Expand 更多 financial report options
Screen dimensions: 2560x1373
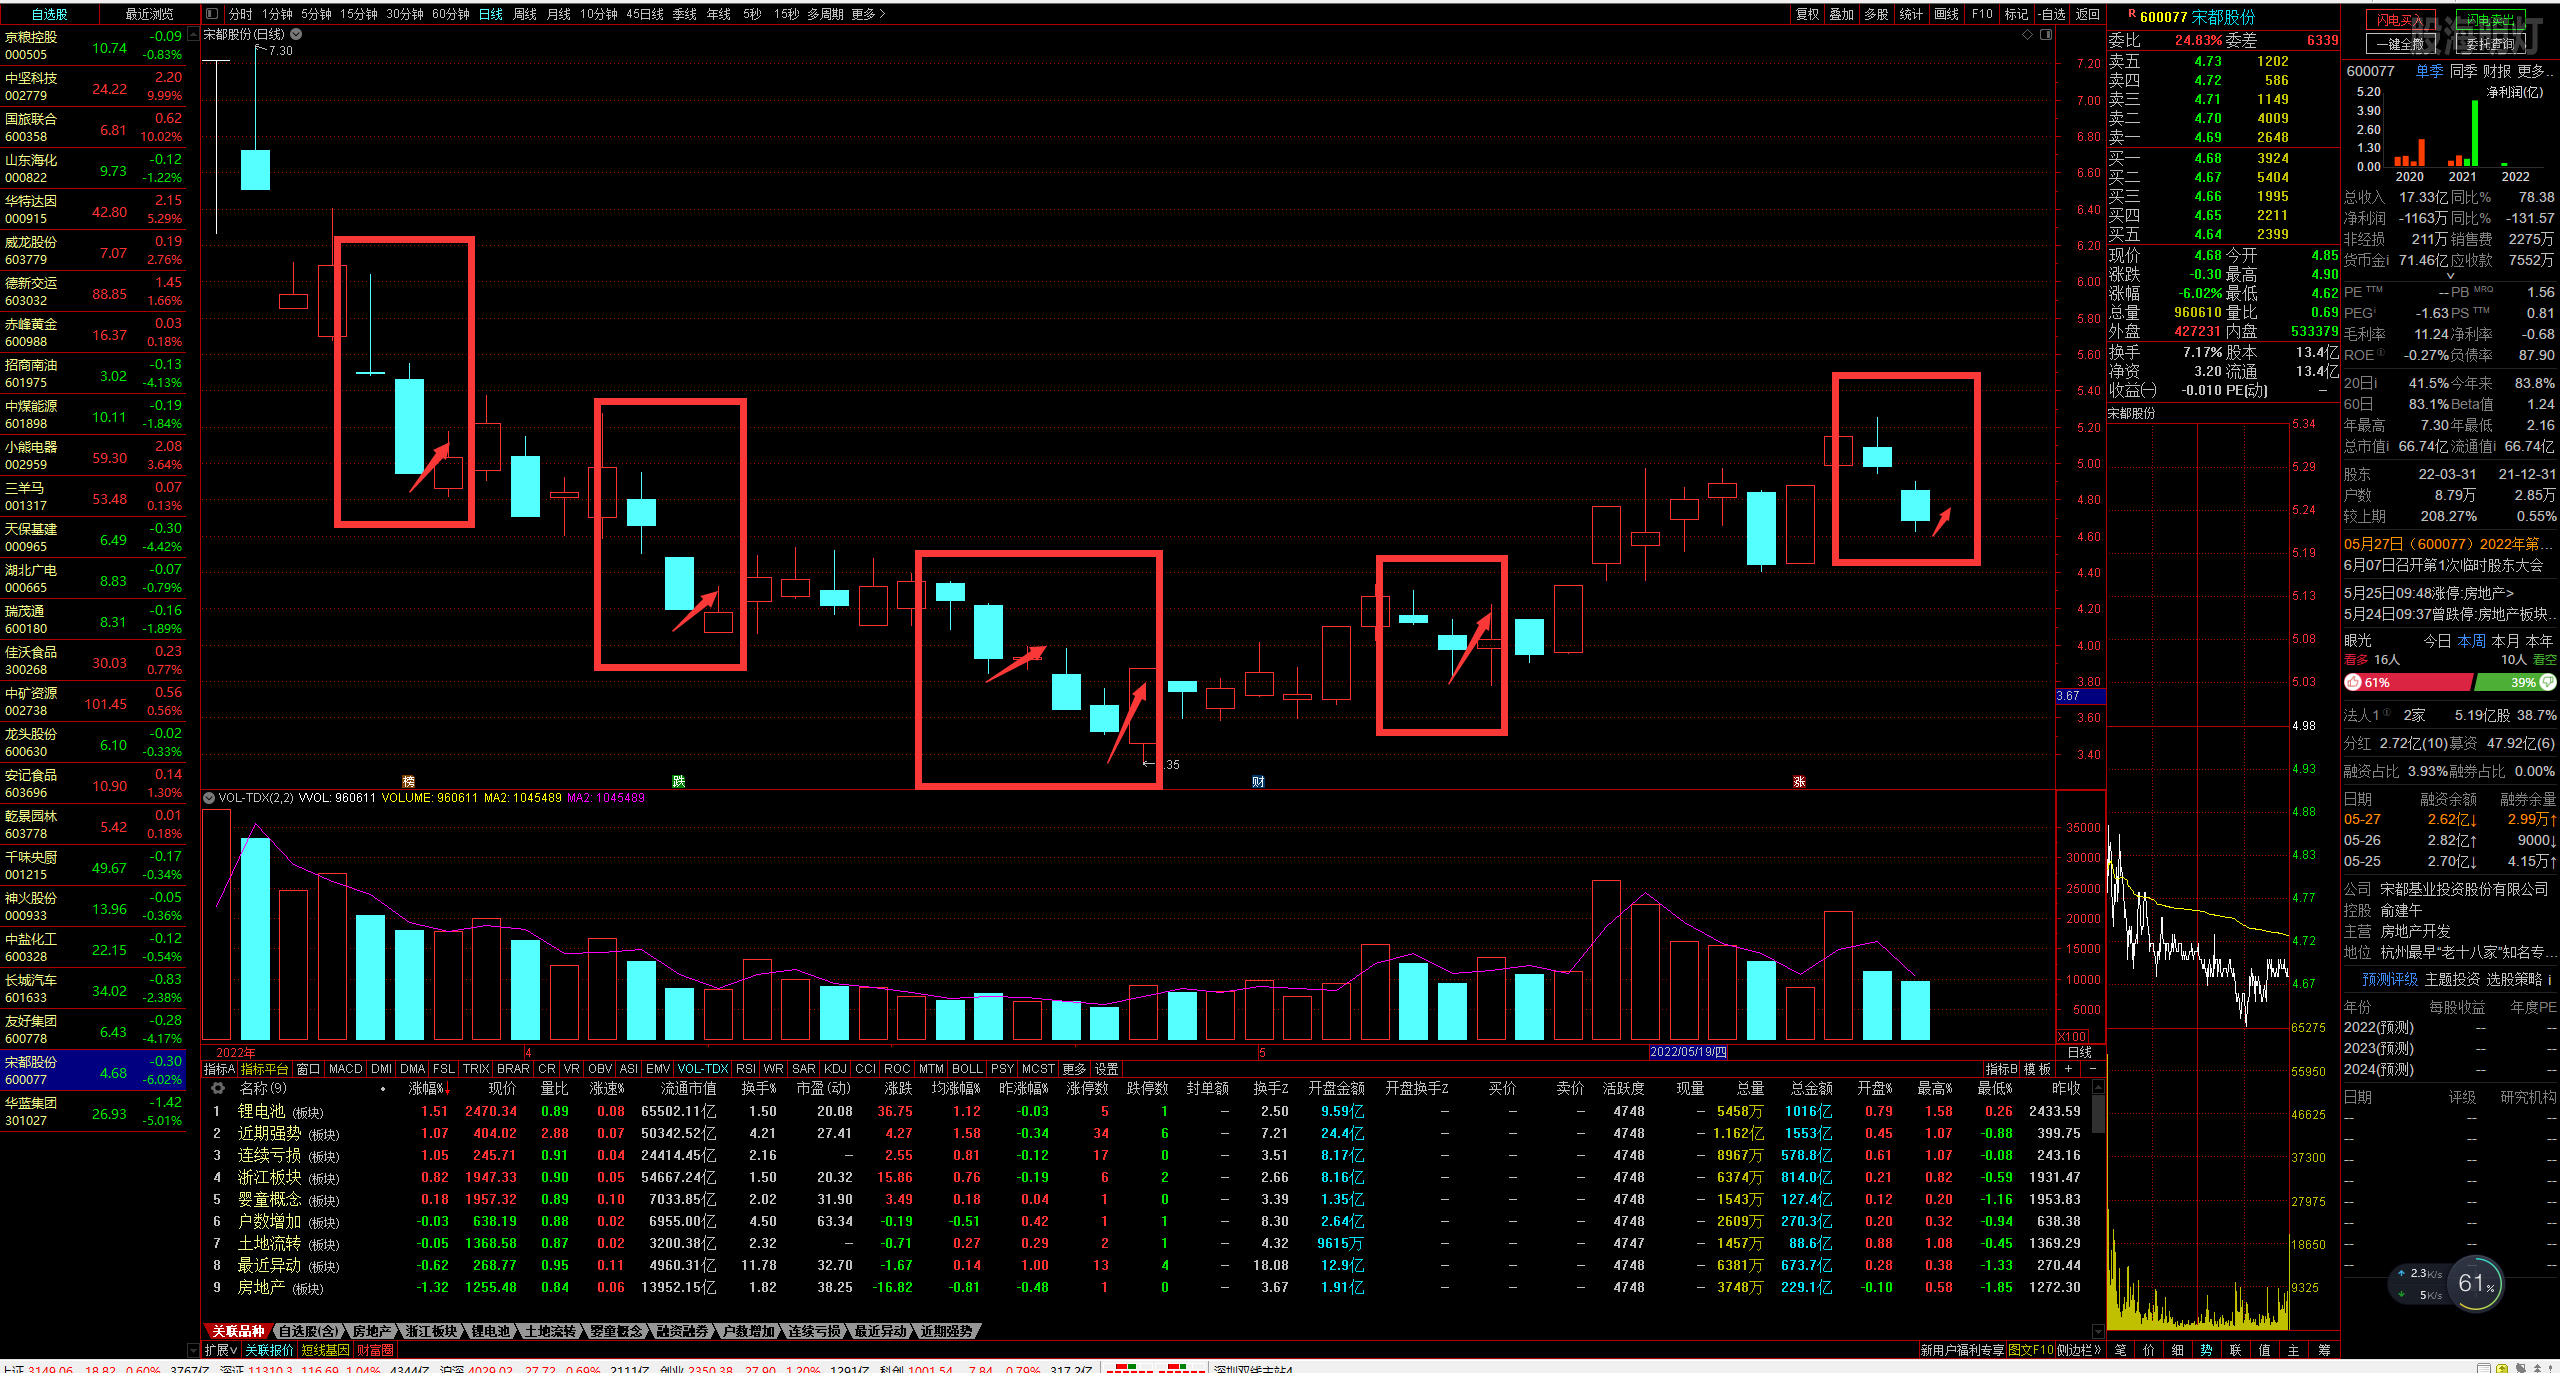2533,71
